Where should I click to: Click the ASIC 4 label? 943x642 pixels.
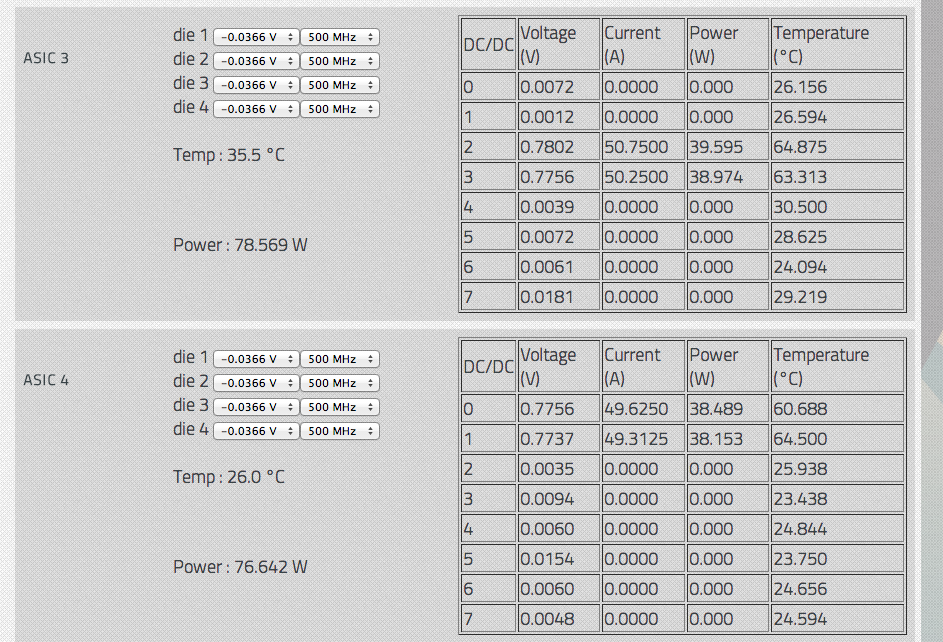coord(46,381)
